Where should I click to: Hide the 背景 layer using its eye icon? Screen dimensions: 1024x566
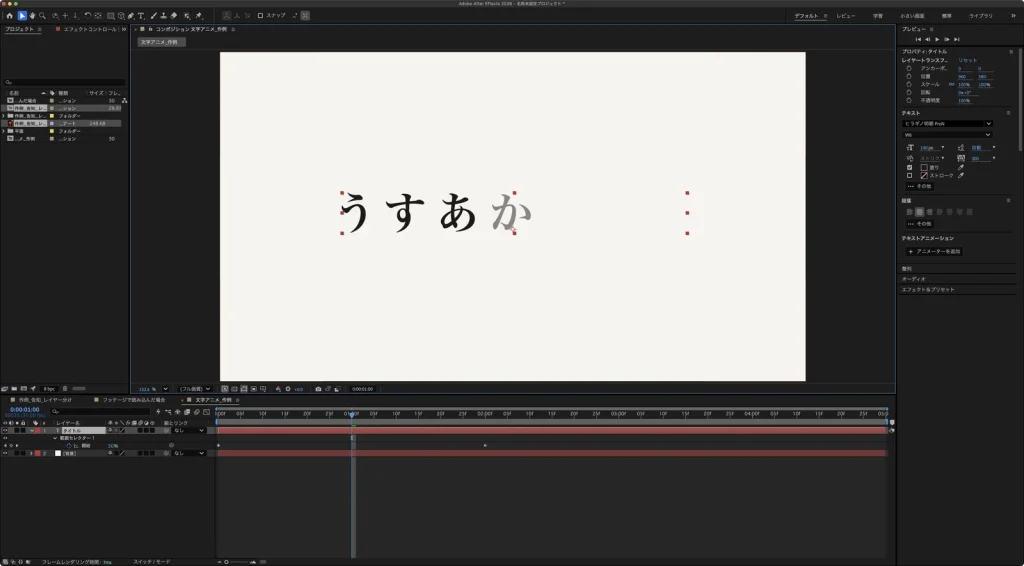(5, 453)
